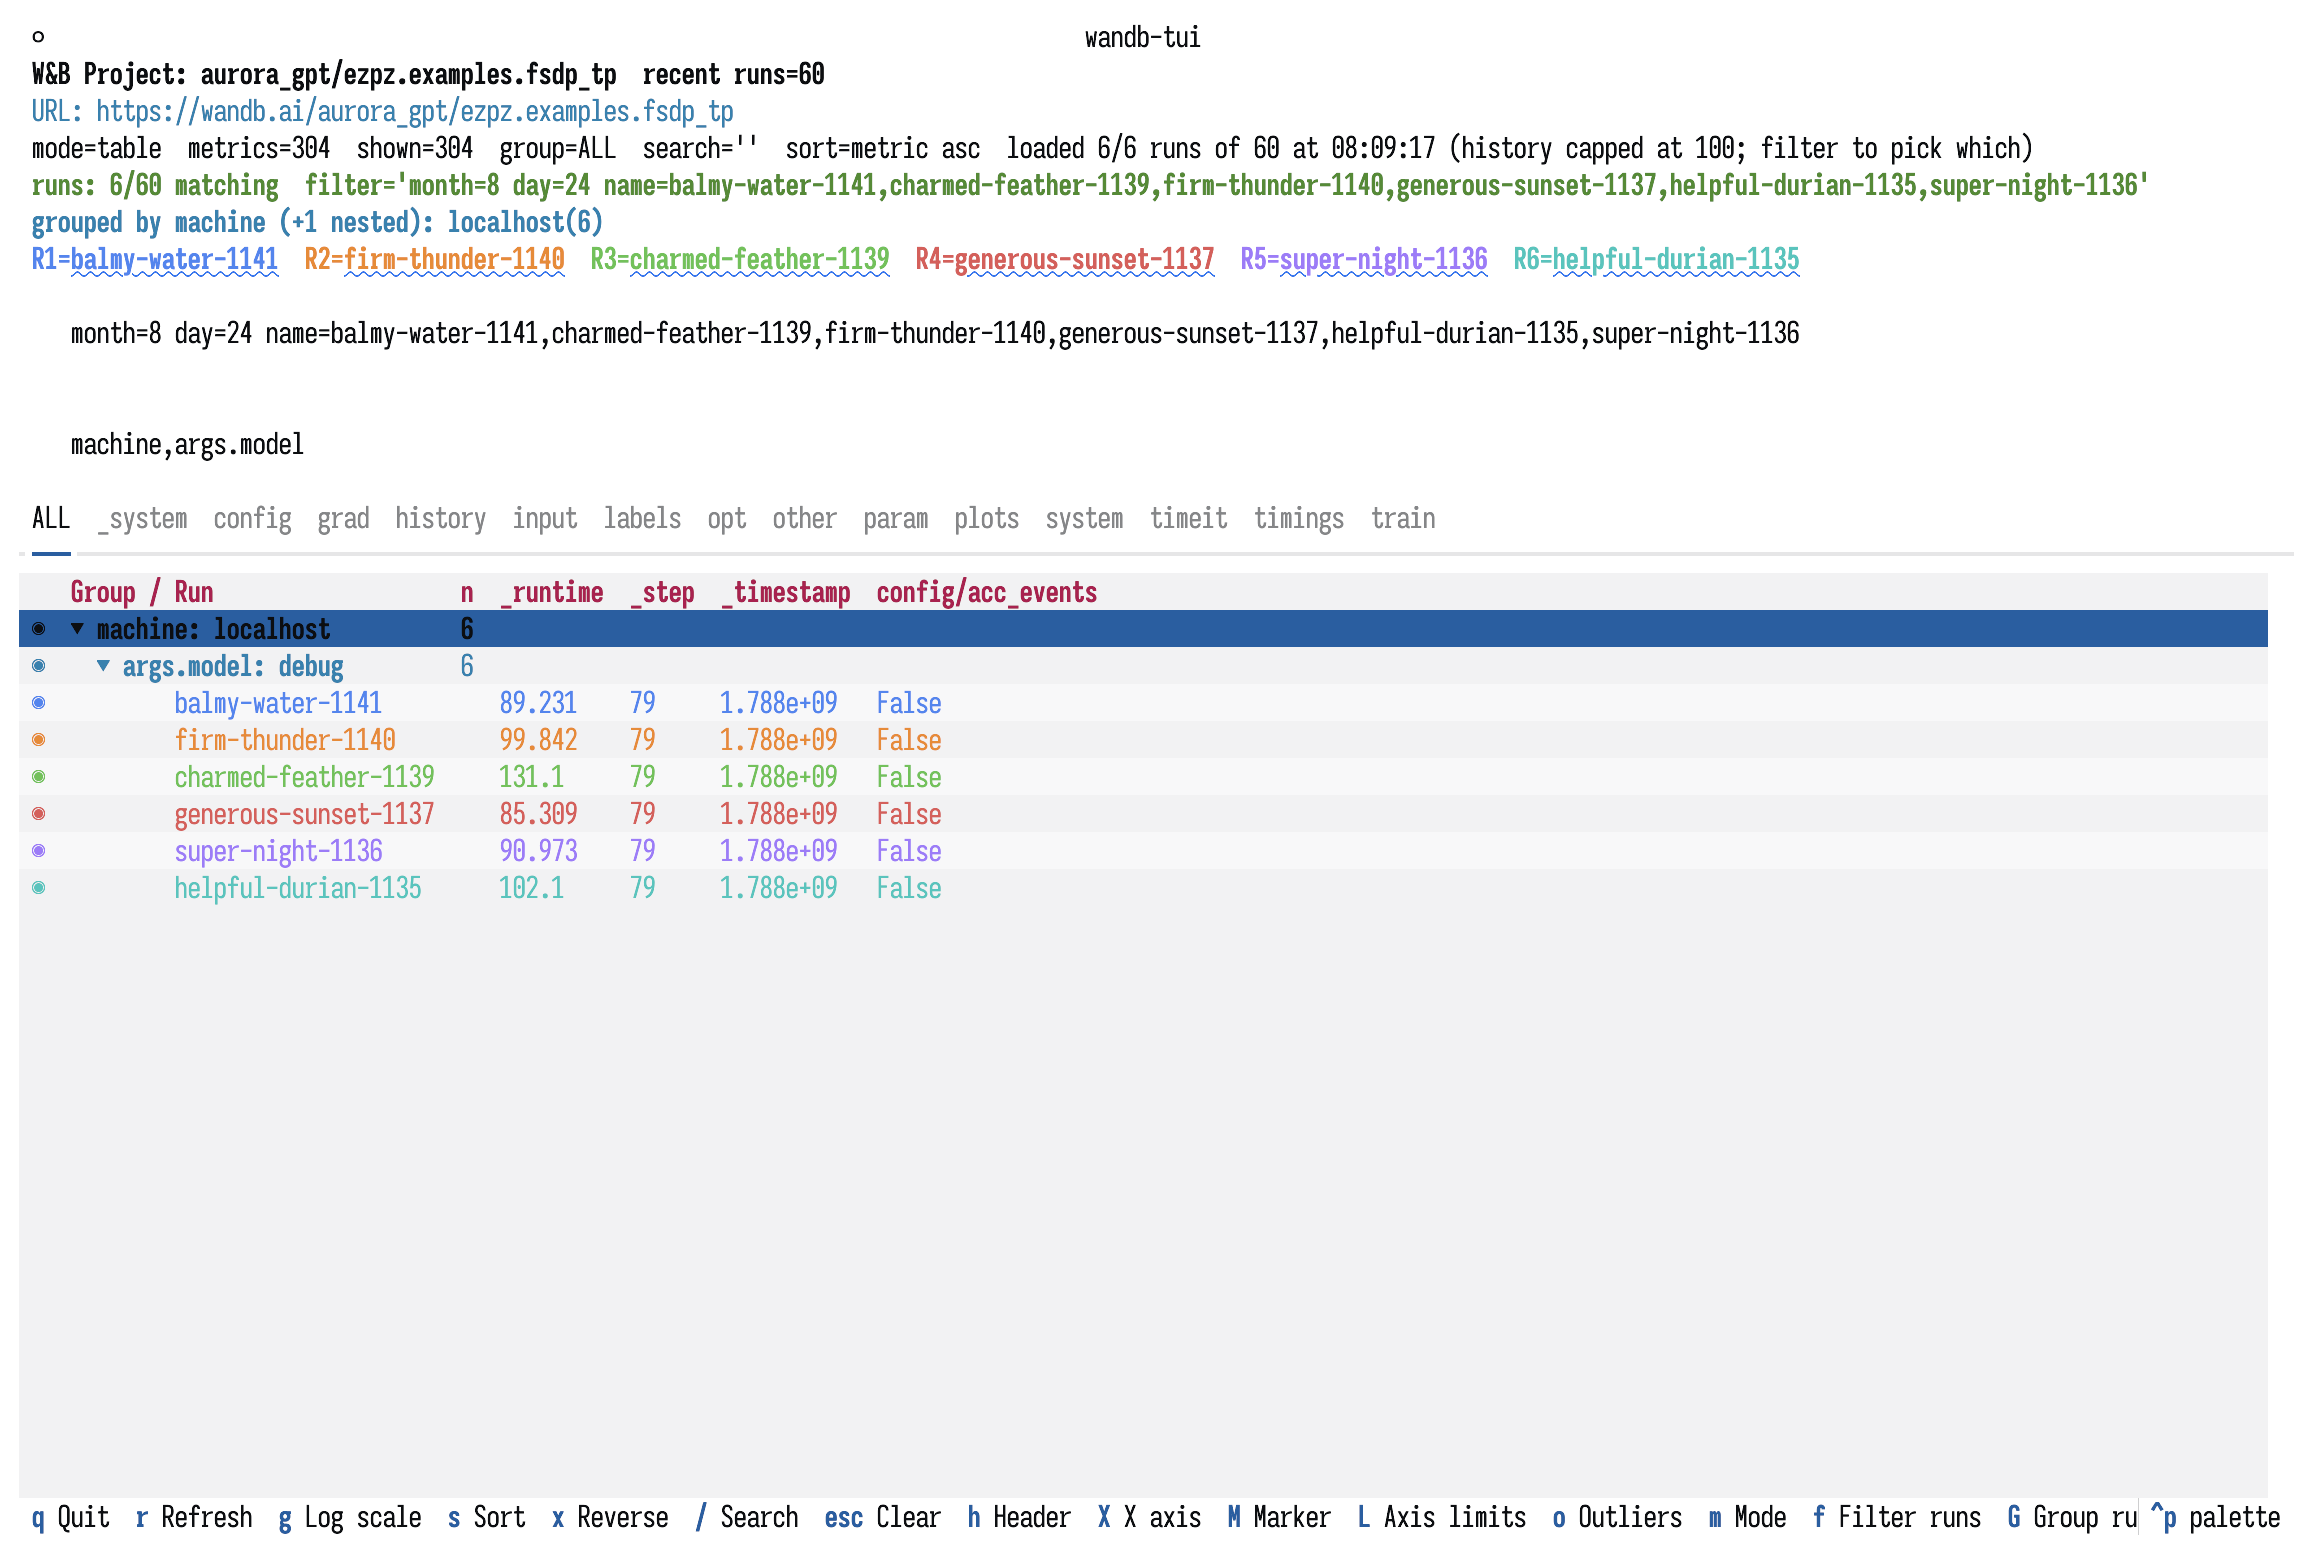Select the timeit tab
The height and width of the screenshot is (1554, 2314).
pos(1188,518)
